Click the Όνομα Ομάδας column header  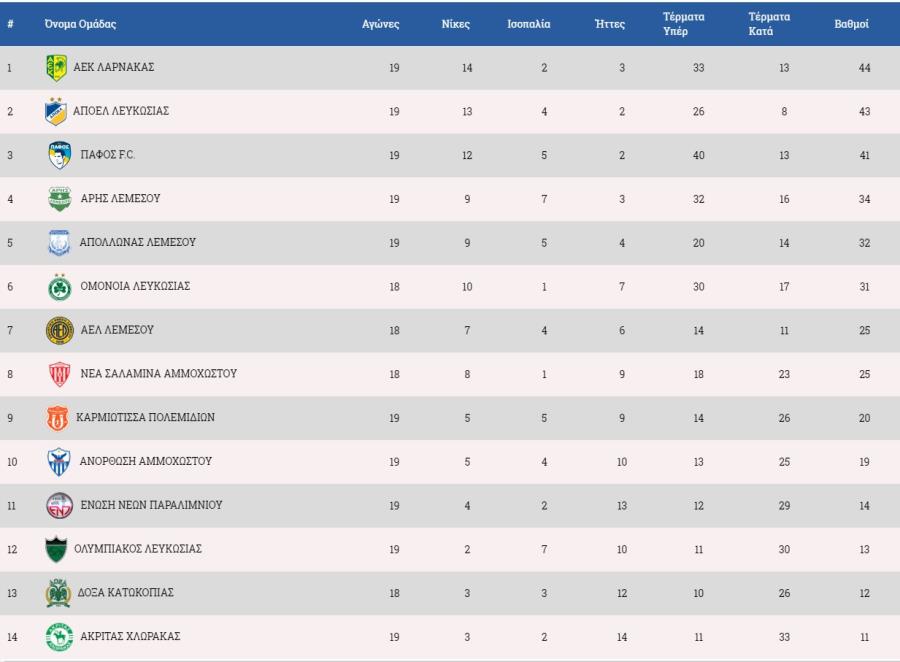(x=80, y=24)
